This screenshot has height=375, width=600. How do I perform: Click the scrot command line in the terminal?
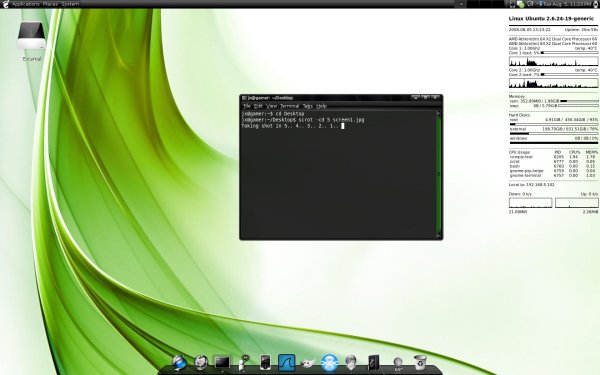pyautogui.click(x=303, y=120)
